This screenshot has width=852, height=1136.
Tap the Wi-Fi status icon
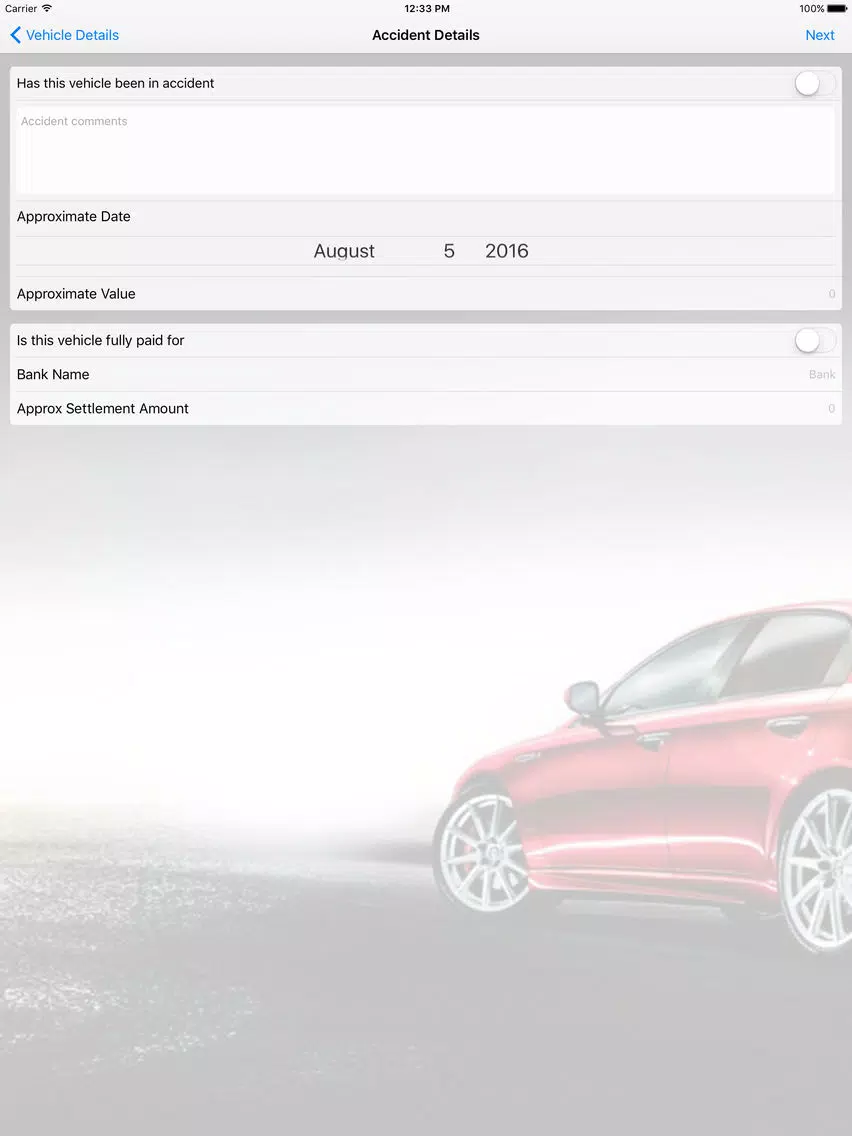tap(47, 8)
